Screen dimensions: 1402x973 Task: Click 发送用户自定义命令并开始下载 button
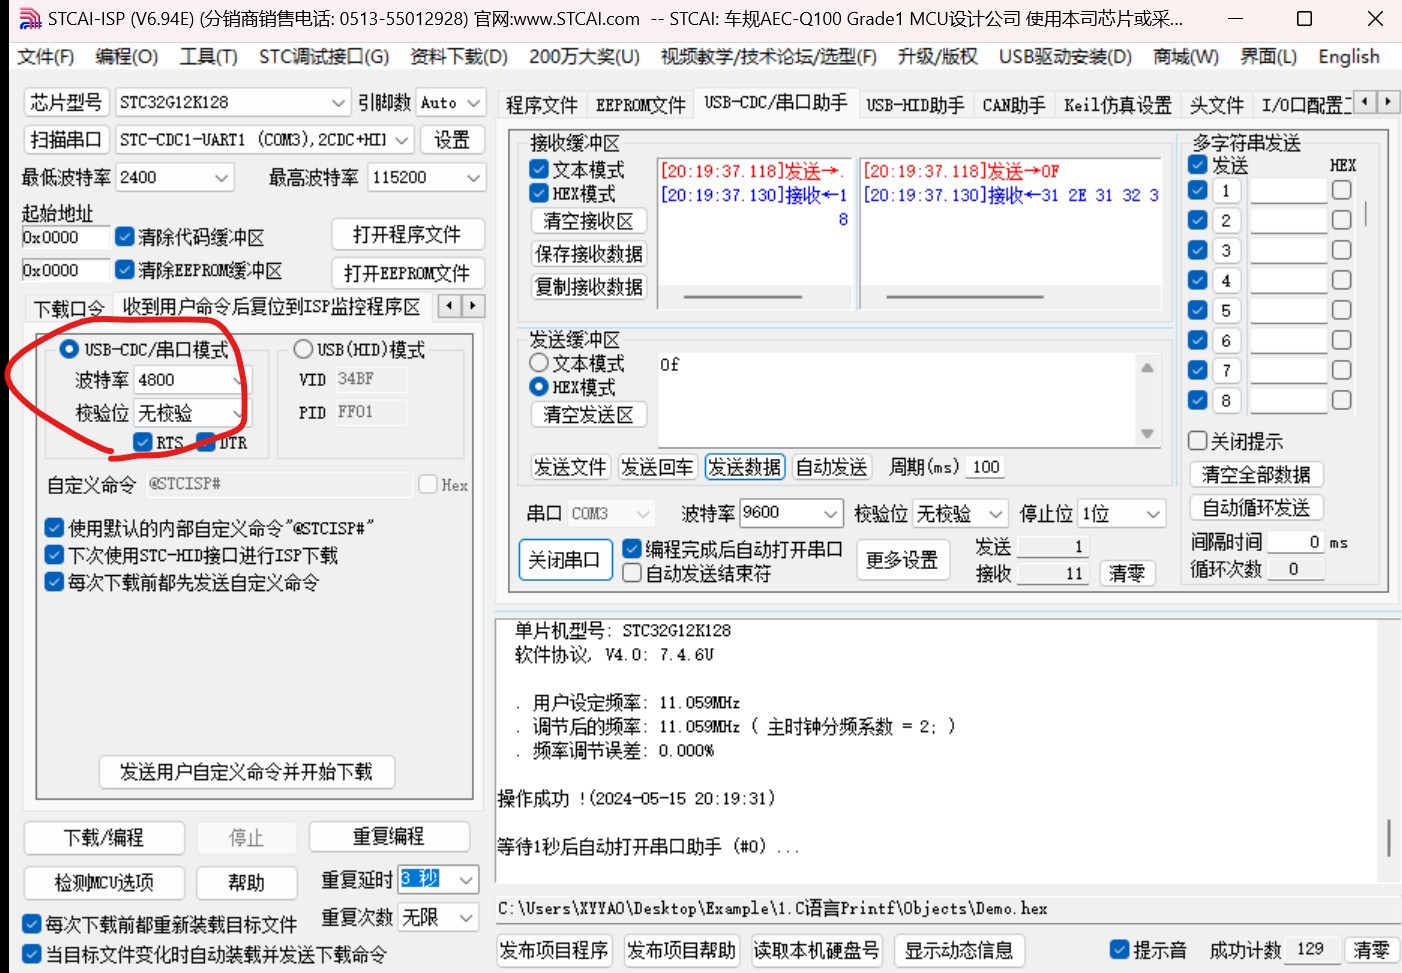[246, 772]
